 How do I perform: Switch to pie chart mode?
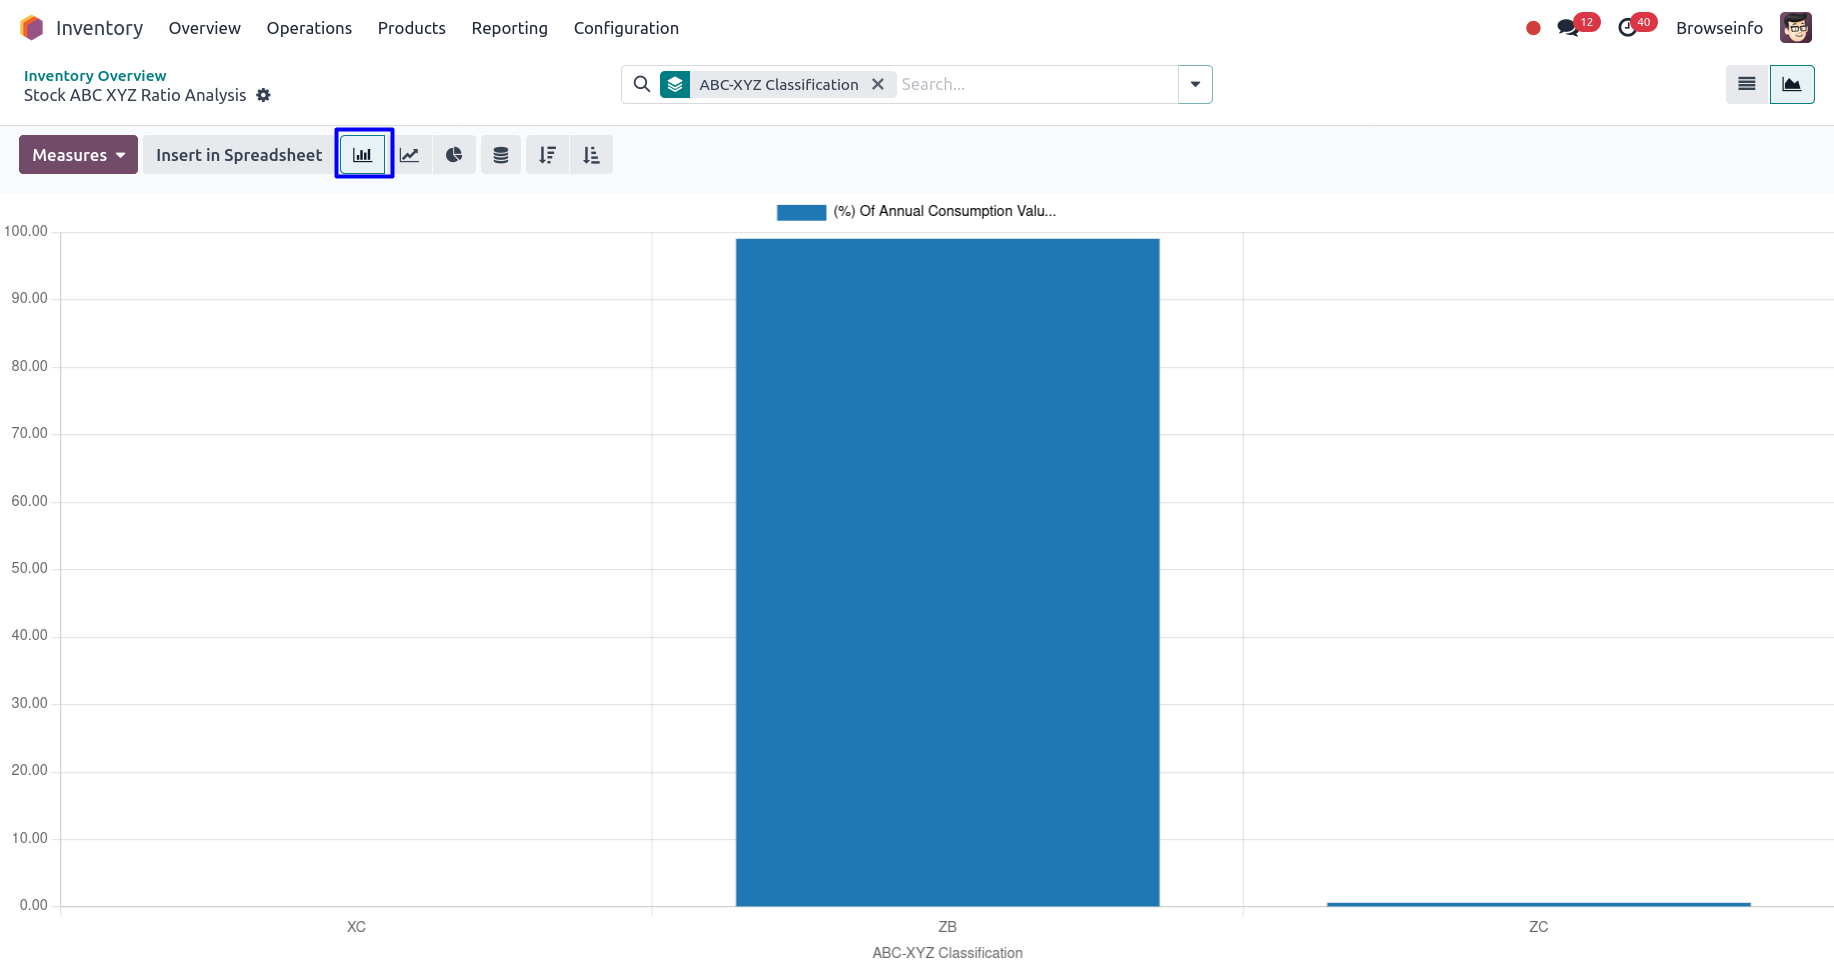[454, 155]
